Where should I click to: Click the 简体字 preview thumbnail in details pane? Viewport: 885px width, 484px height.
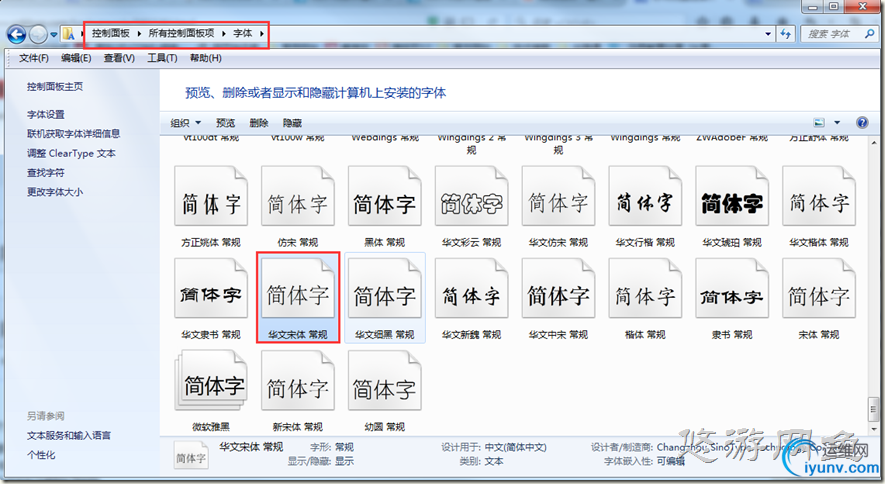point(191,457)
